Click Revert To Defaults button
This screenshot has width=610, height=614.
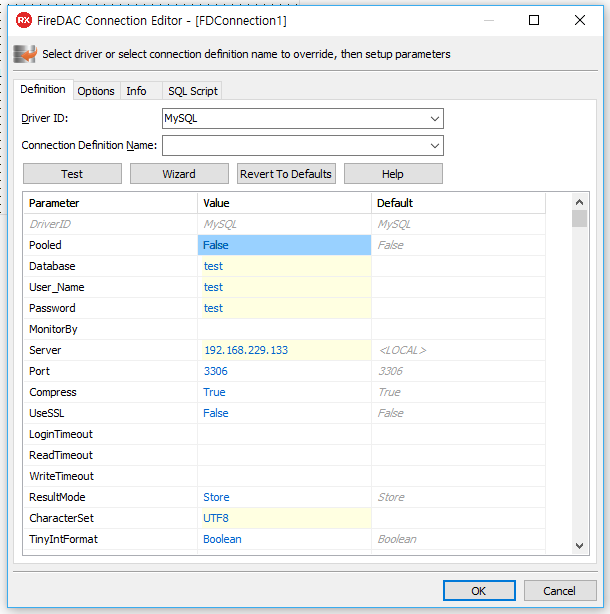(286, 173)
